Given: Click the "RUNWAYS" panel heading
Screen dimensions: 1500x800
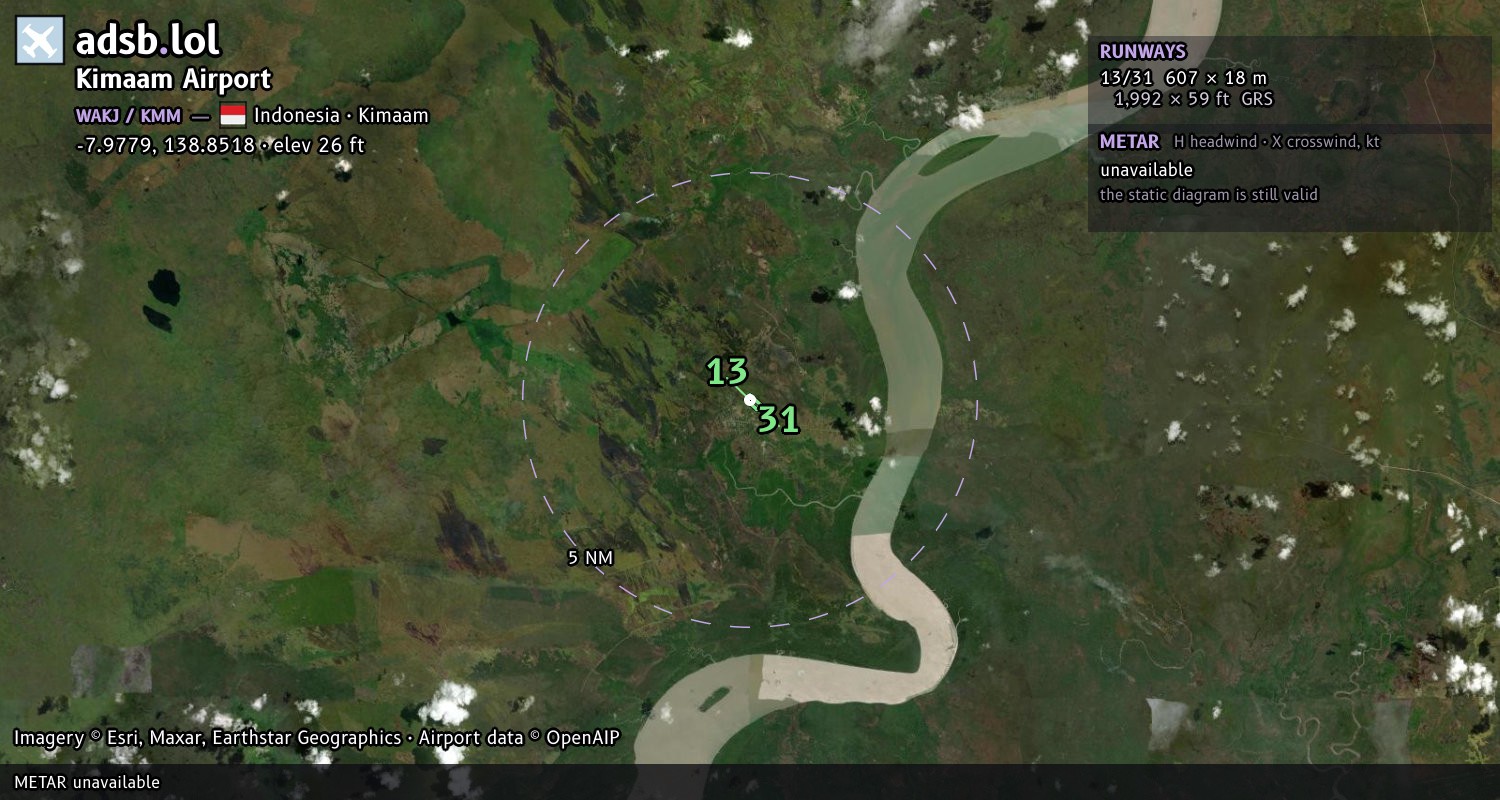Looking at the screenshot, I should coord(1143,52).
